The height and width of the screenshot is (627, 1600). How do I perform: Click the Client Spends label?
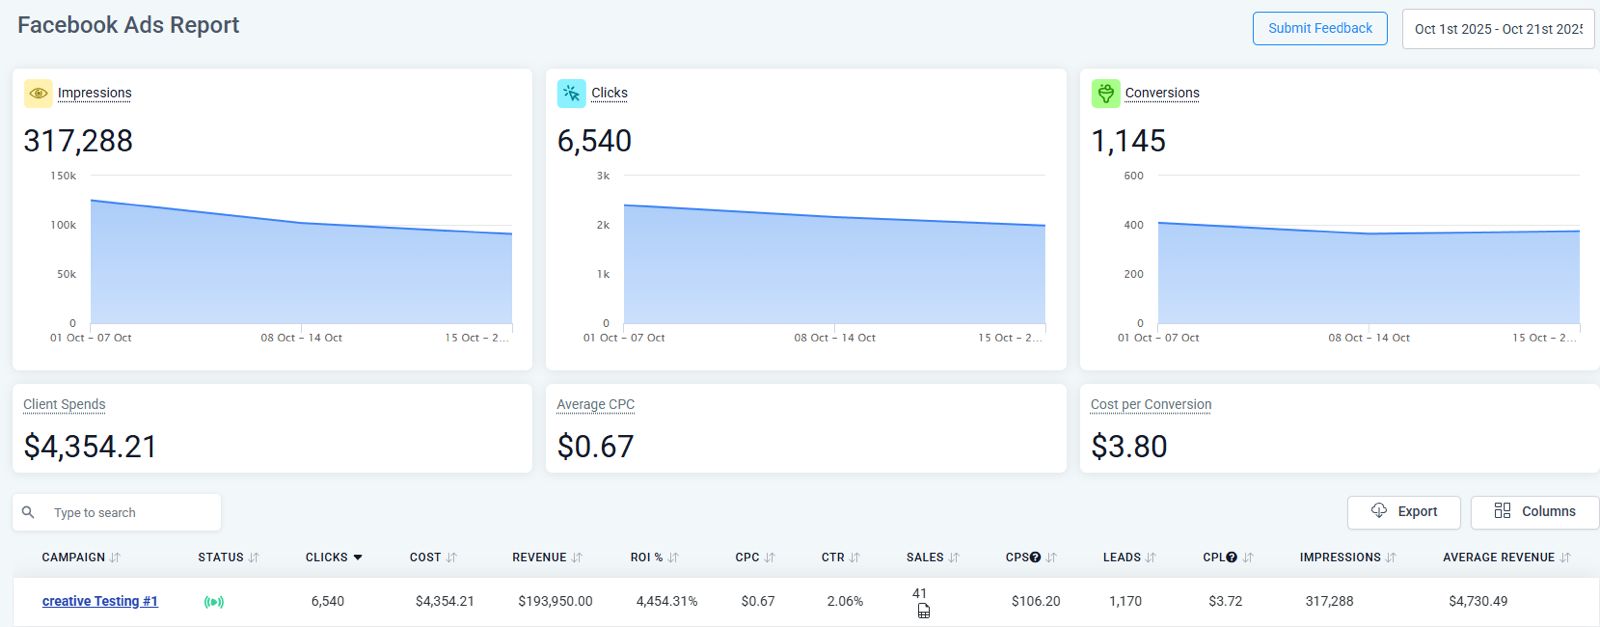click(x=64, y=404)
